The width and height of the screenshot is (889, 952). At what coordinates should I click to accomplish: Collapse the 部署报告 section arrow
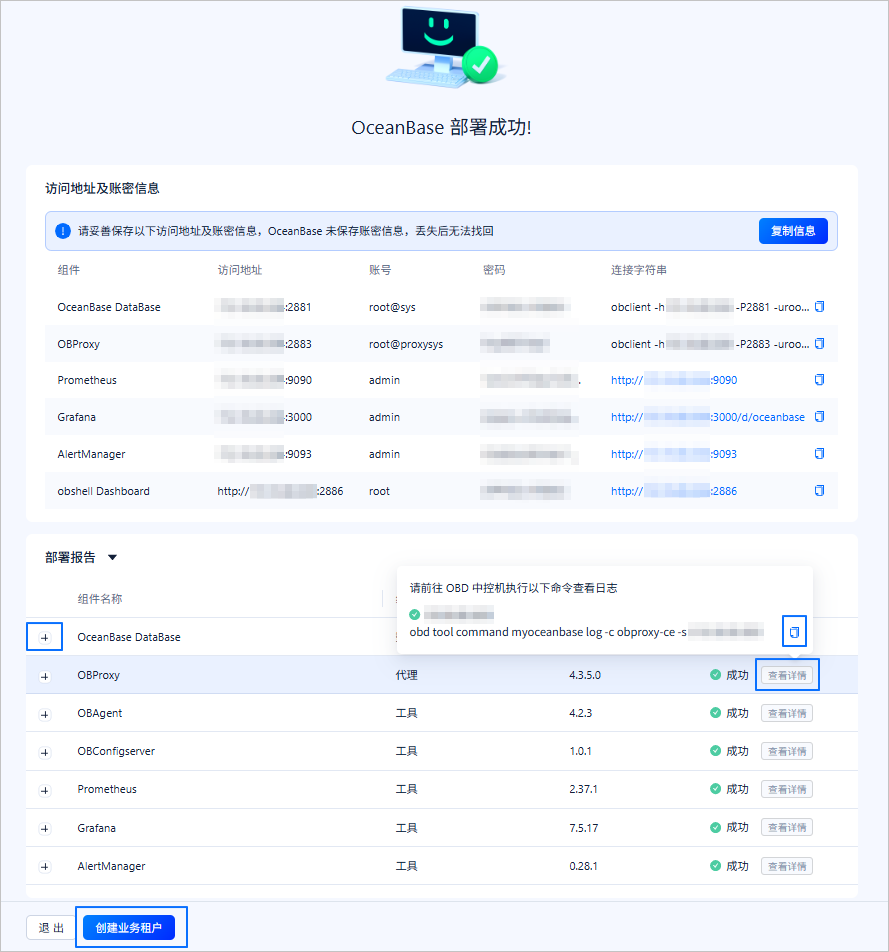(112, 557)
